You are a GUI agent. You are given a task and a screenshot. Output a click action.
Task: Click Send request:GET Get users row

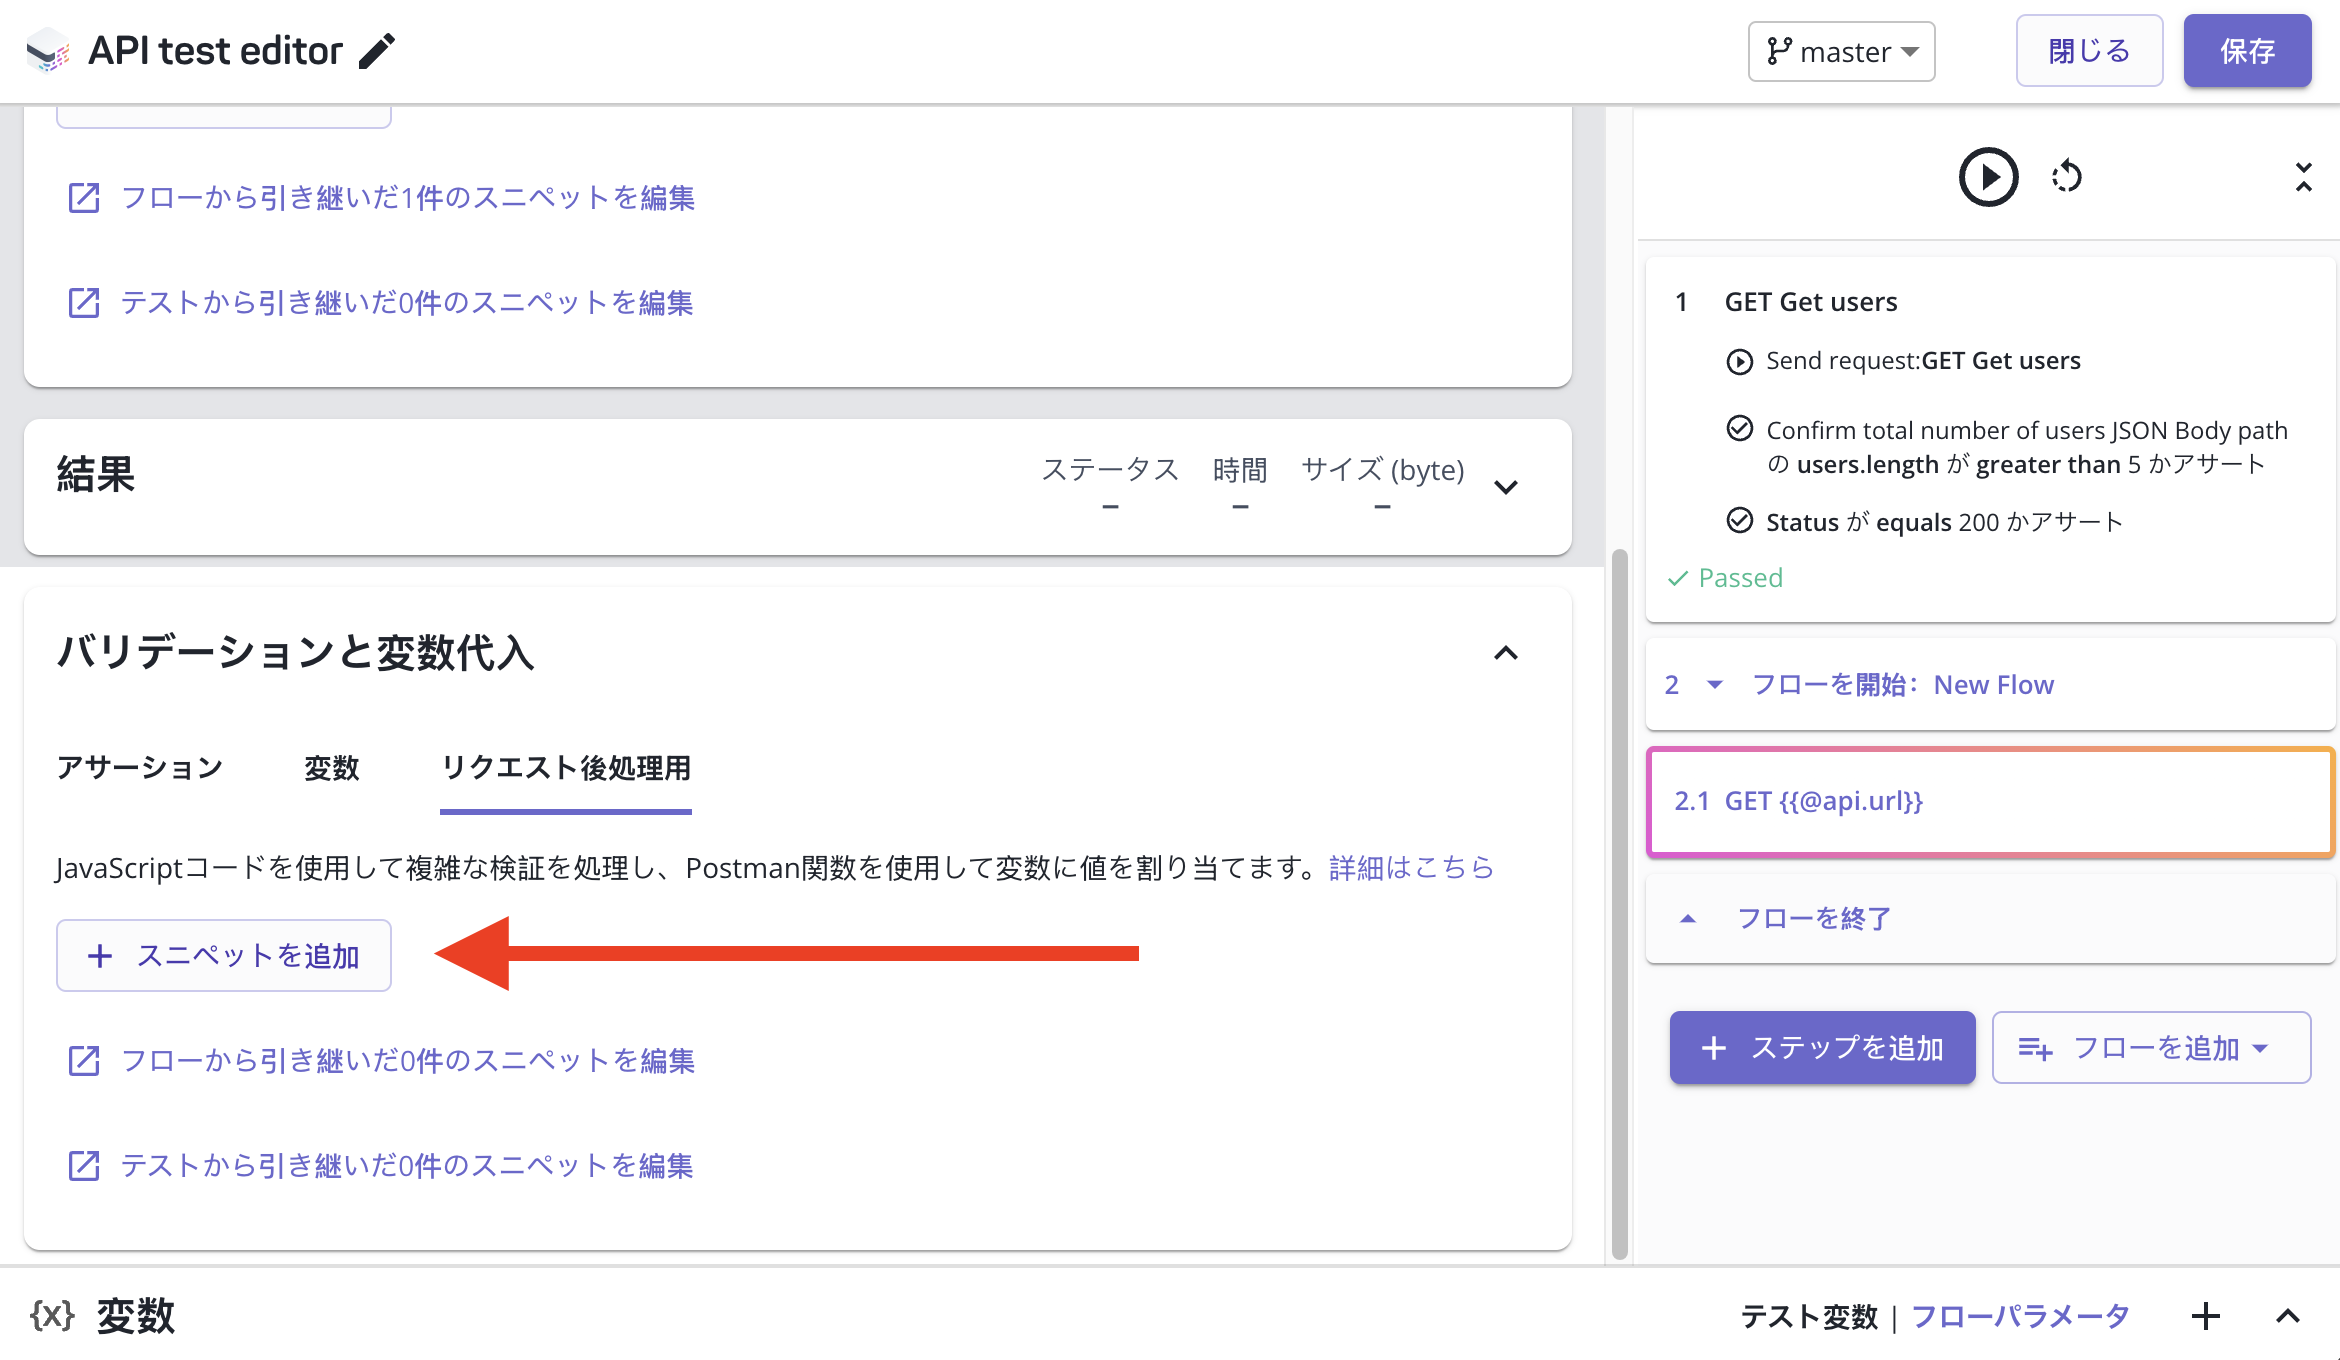point(1922,361)
